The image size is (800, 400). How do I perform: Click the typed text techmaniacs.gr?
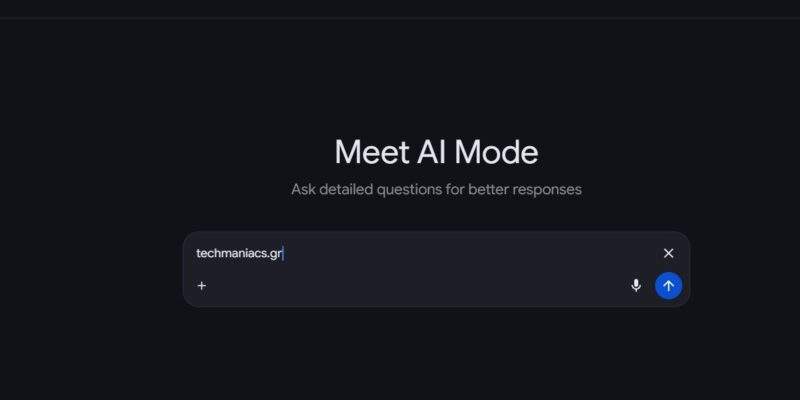(239, 254)
